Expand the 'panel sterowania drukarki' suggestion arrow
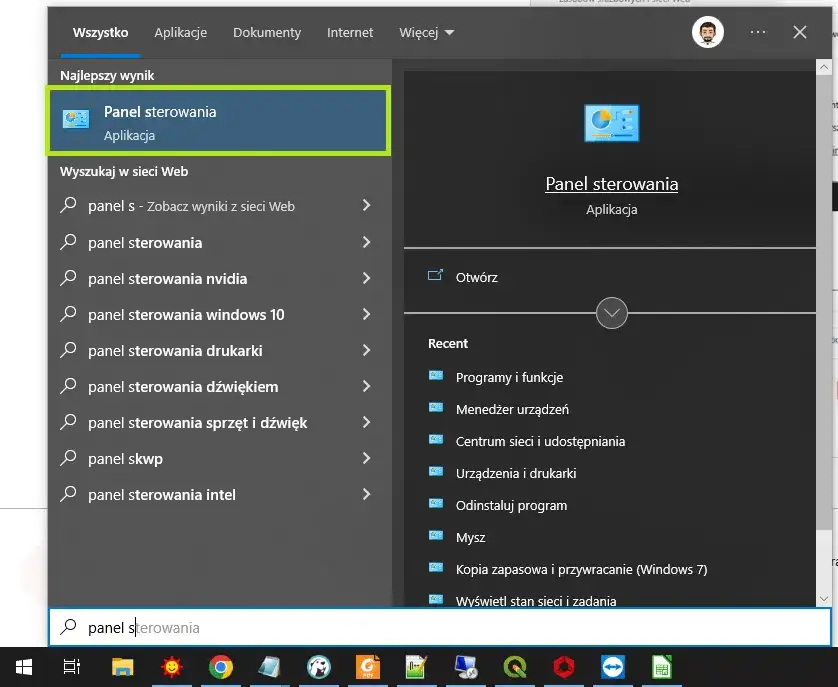838x687 pixels. 366,350
